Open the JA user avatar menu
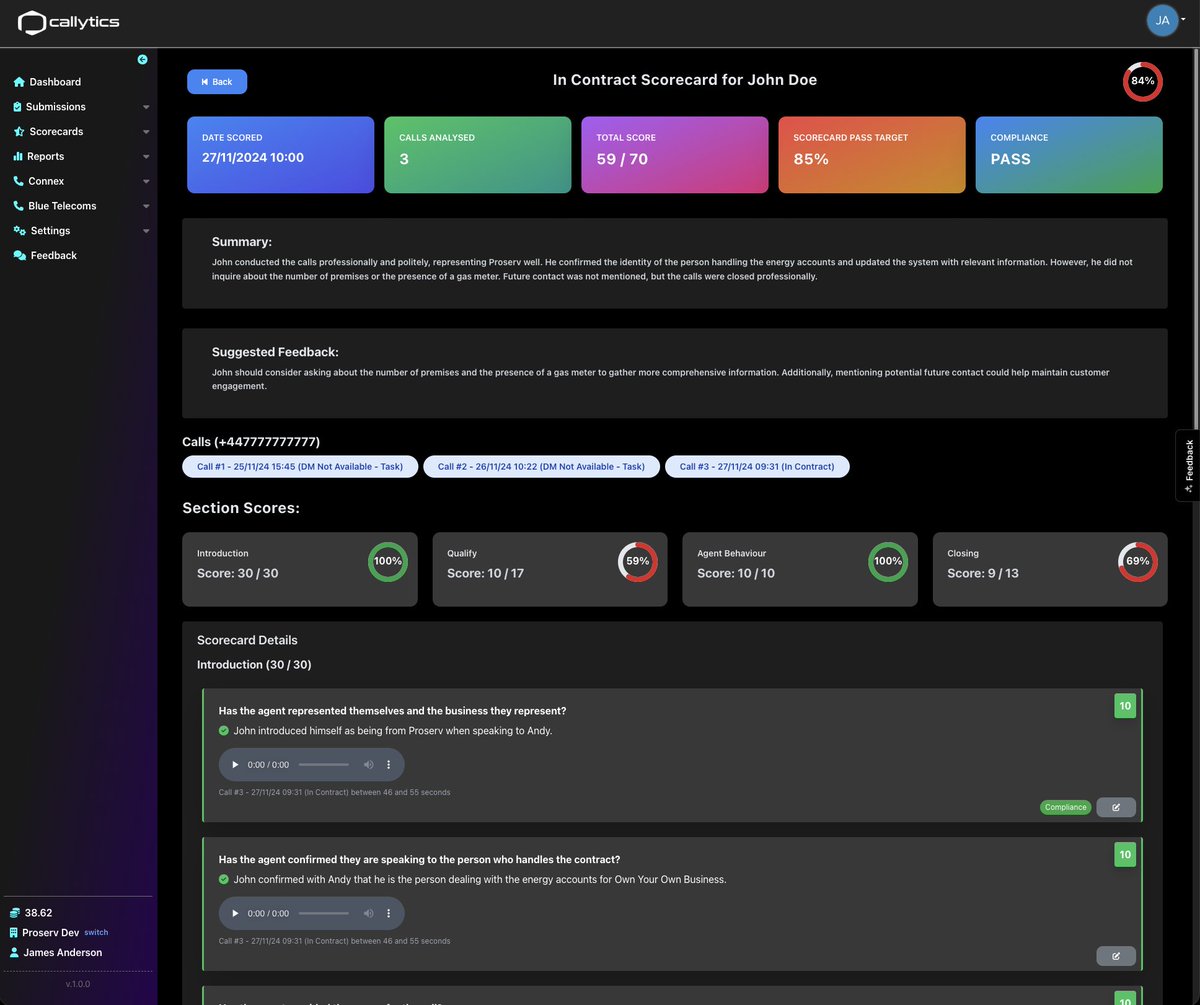1200x1005 pixels. (x=1163, y=20)
